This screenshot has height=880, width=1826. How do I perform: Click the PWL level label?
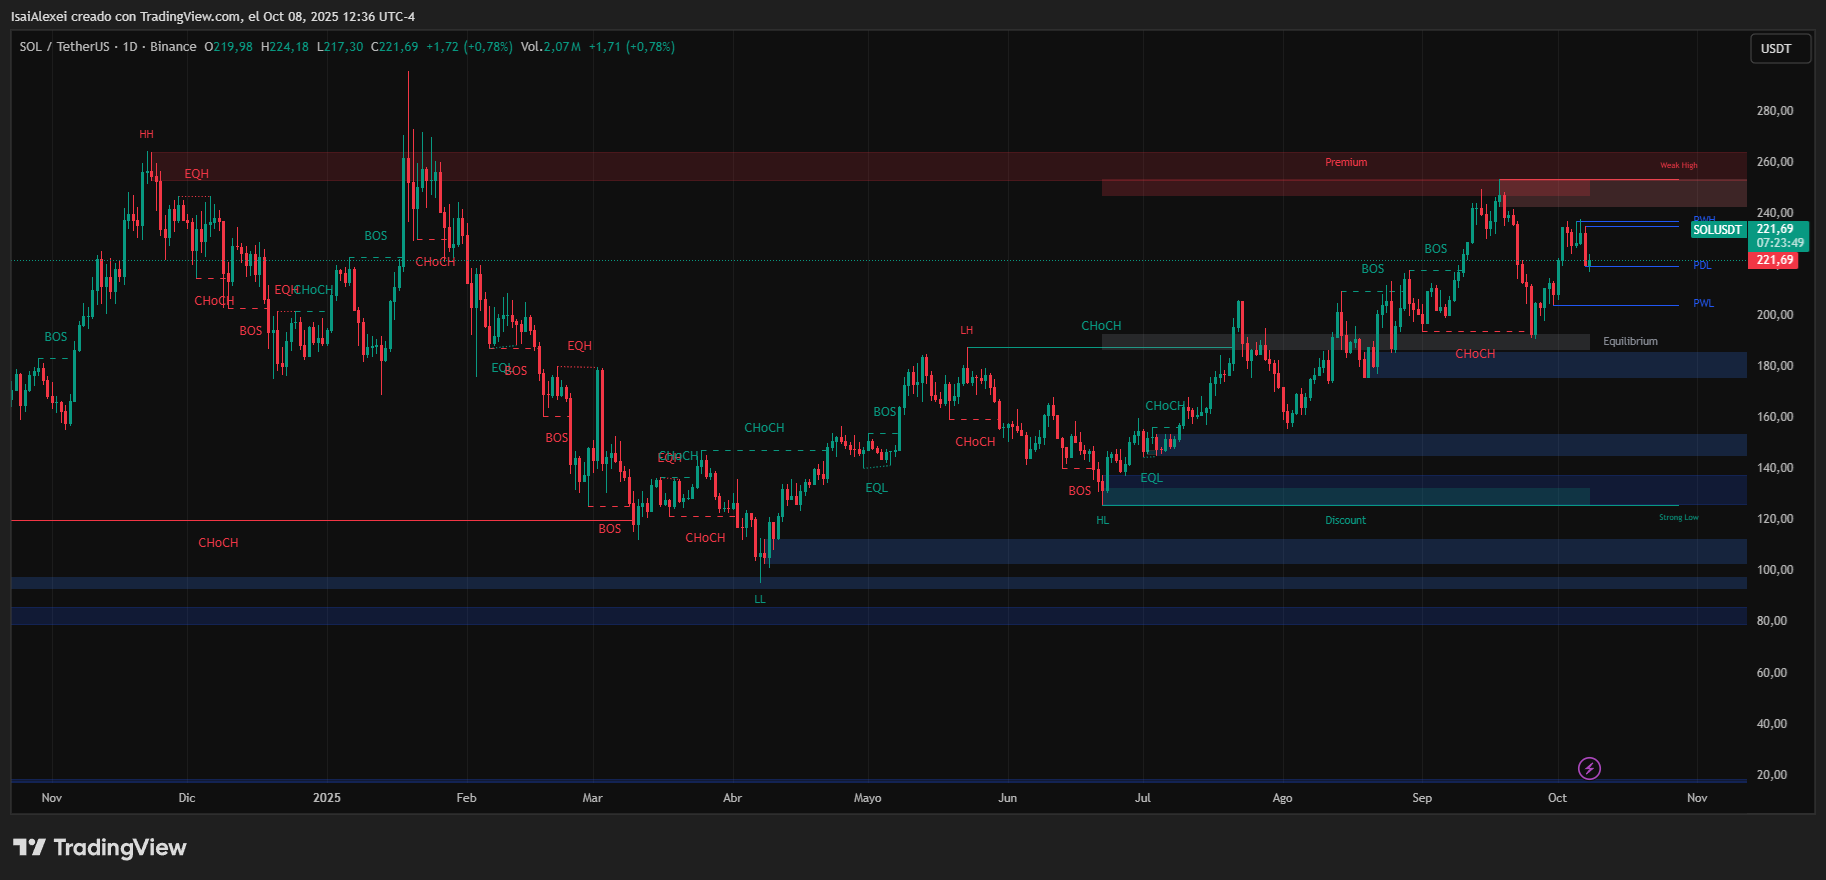coord(1703,304)
